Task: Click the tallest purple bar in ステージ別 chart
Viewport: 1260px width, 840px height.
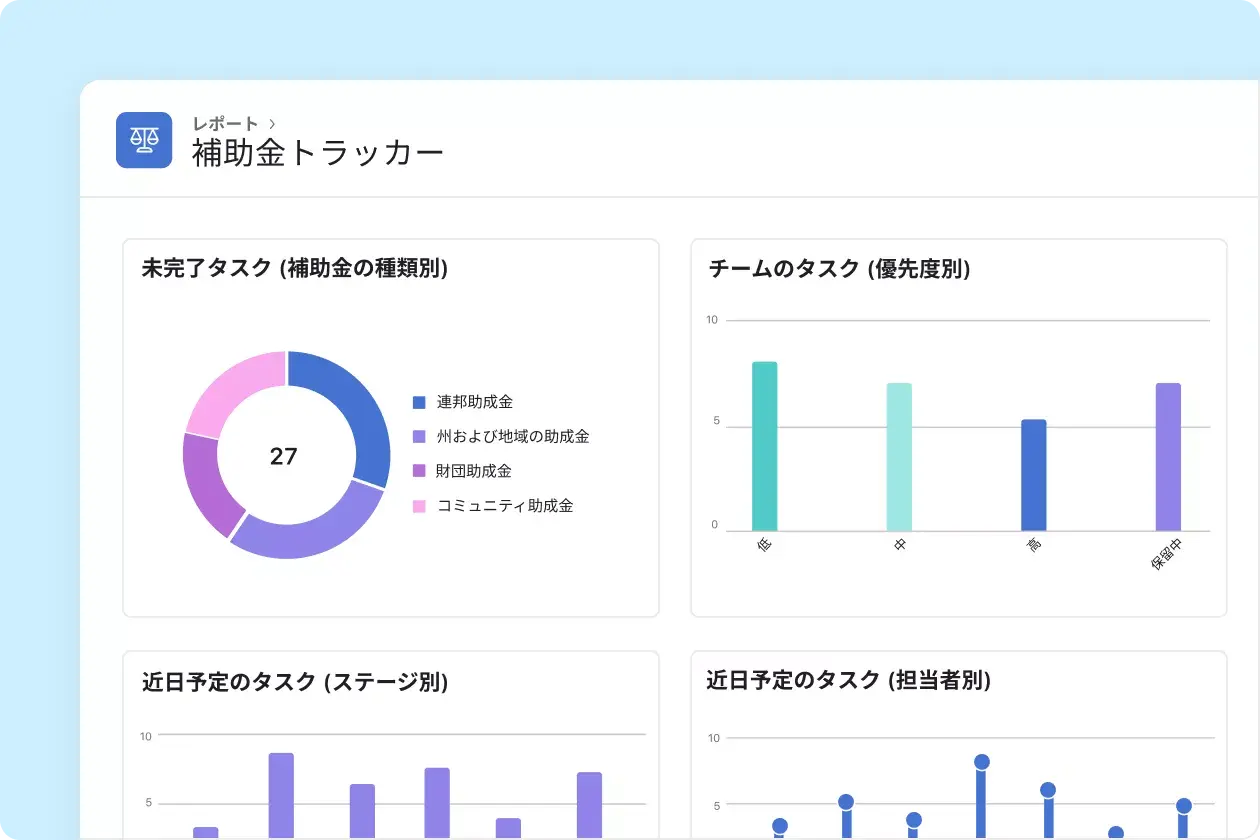Action: pyautogui.click(x=281, y=796)
